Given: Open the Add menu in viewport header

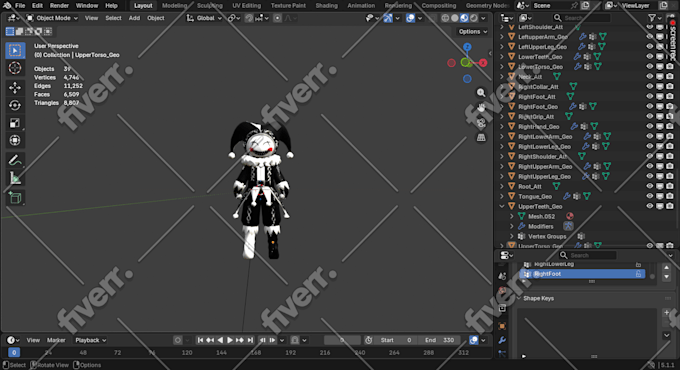Looking at the screenshot, I should (134, 18).
